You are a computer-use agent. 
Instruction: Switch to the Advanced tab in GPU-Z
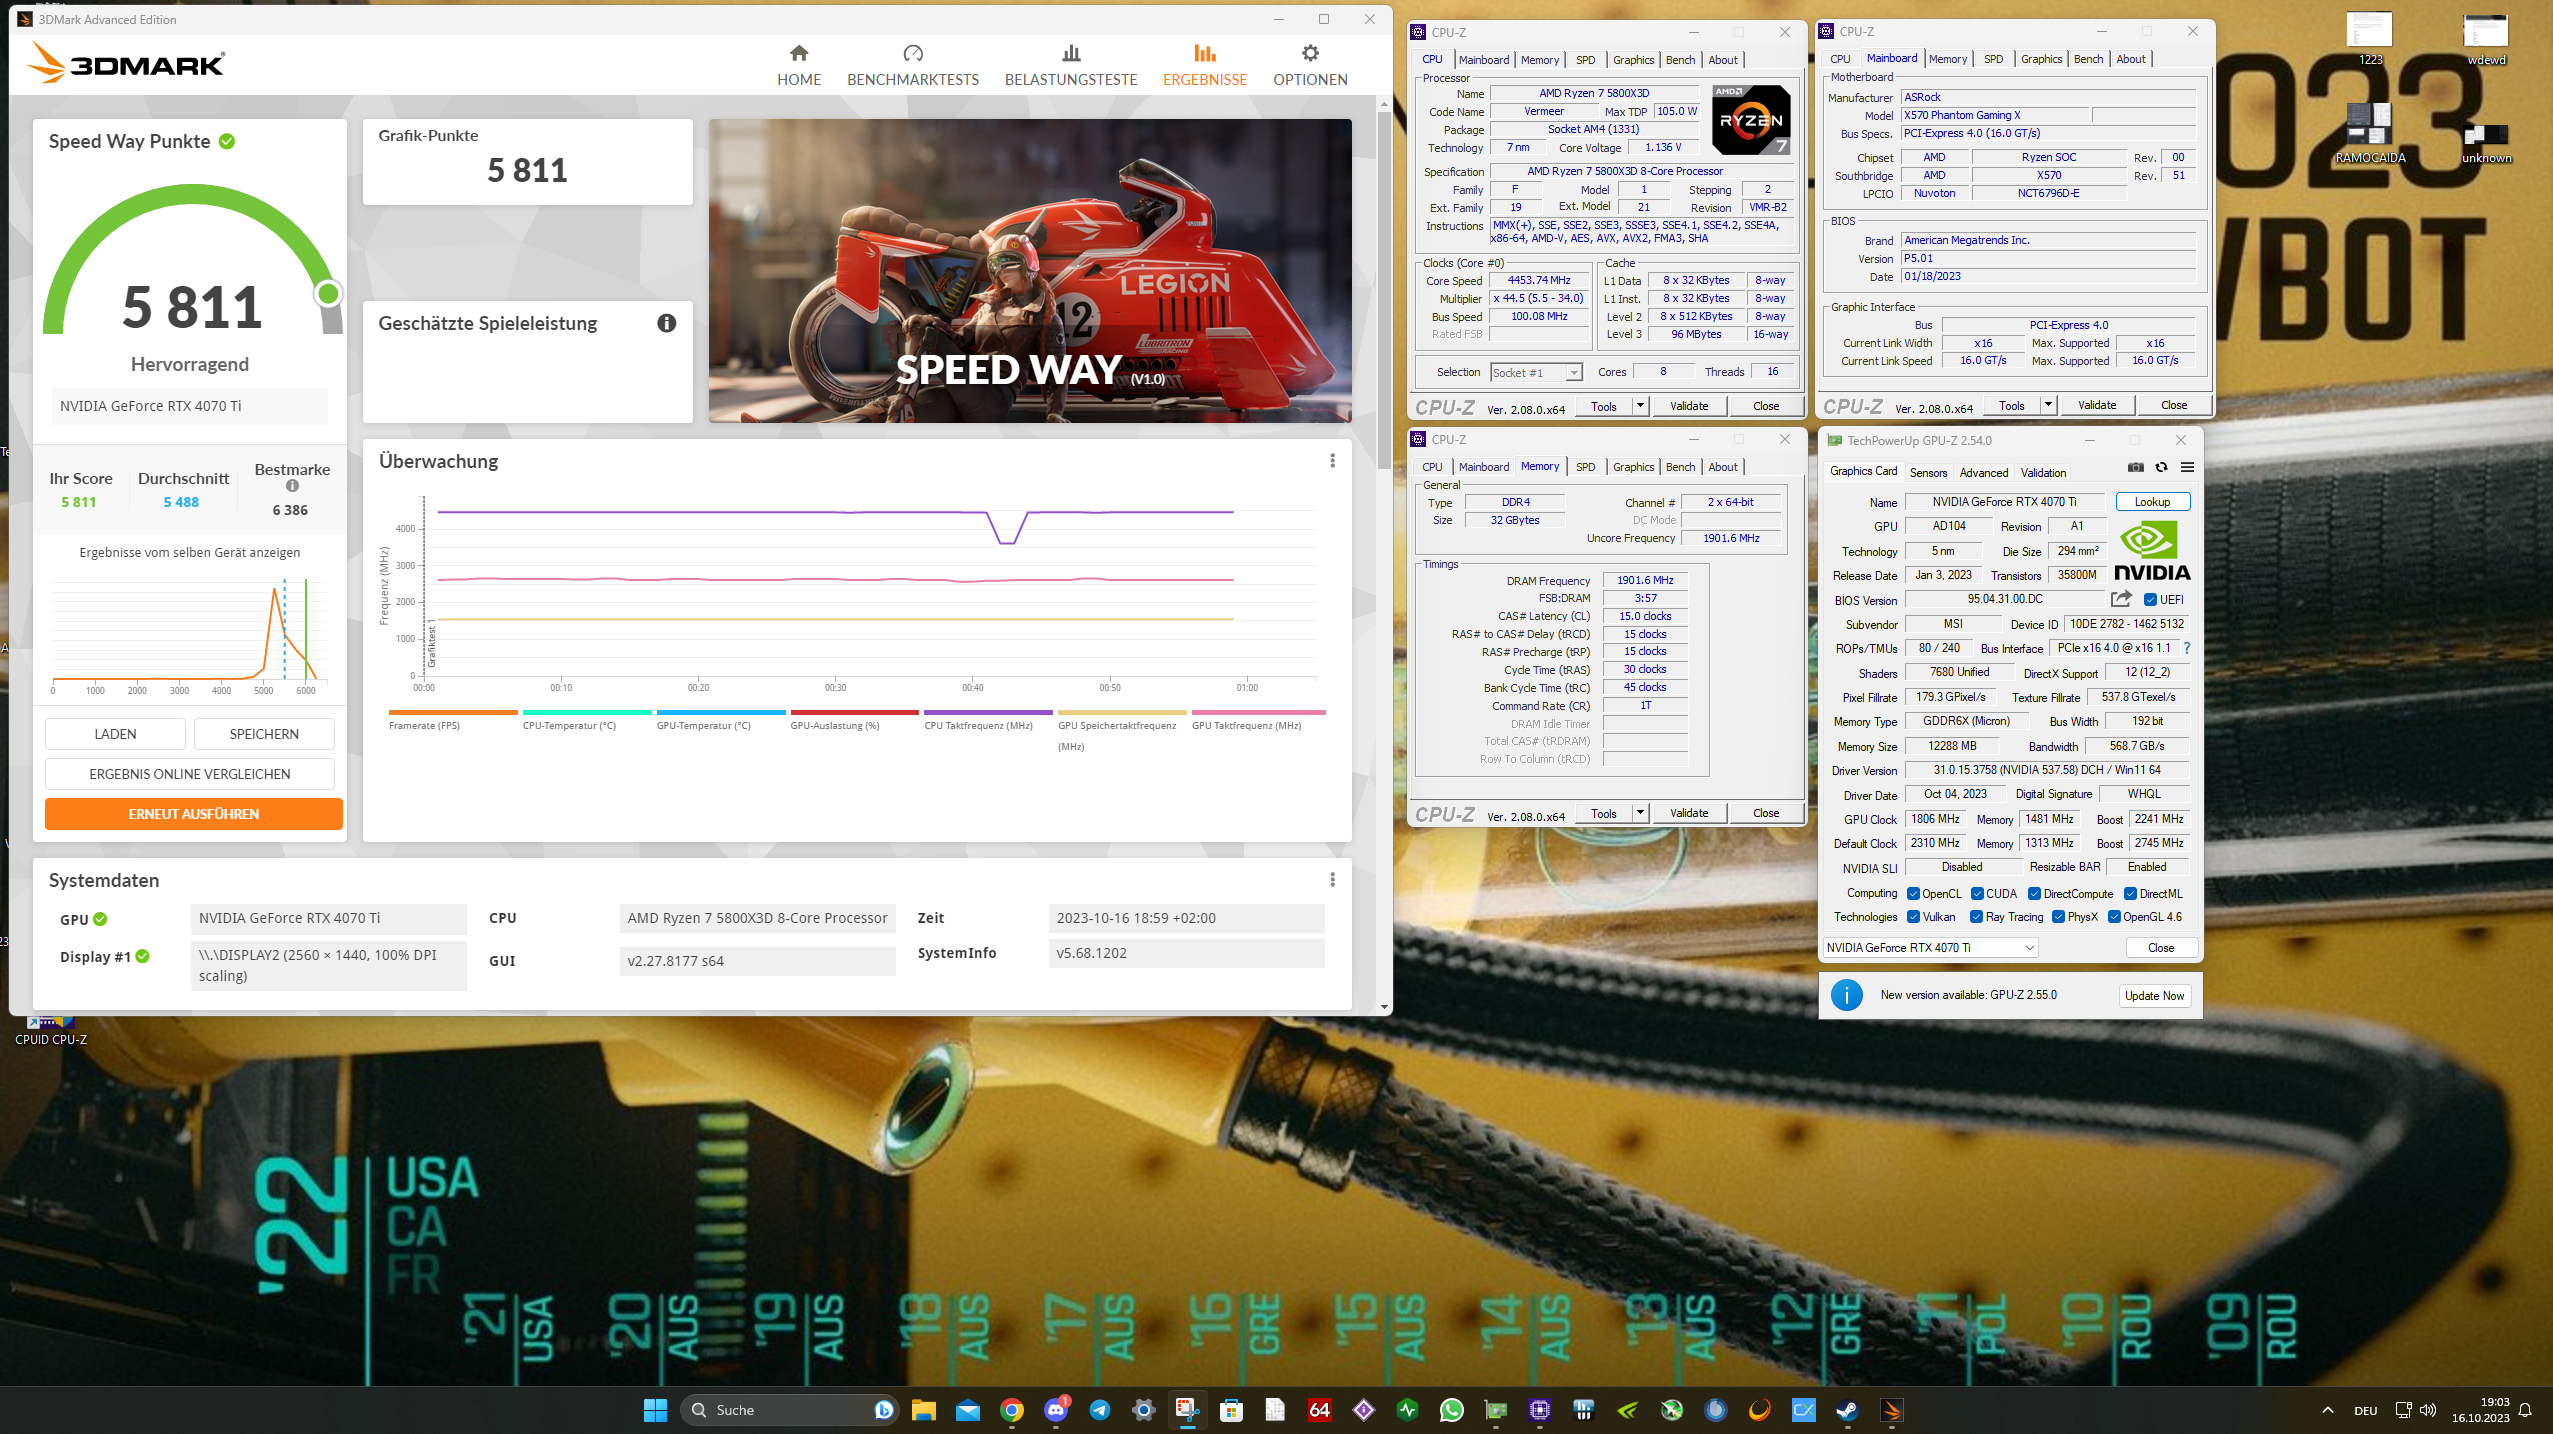pyautogui.click(x=1983, y=473)
